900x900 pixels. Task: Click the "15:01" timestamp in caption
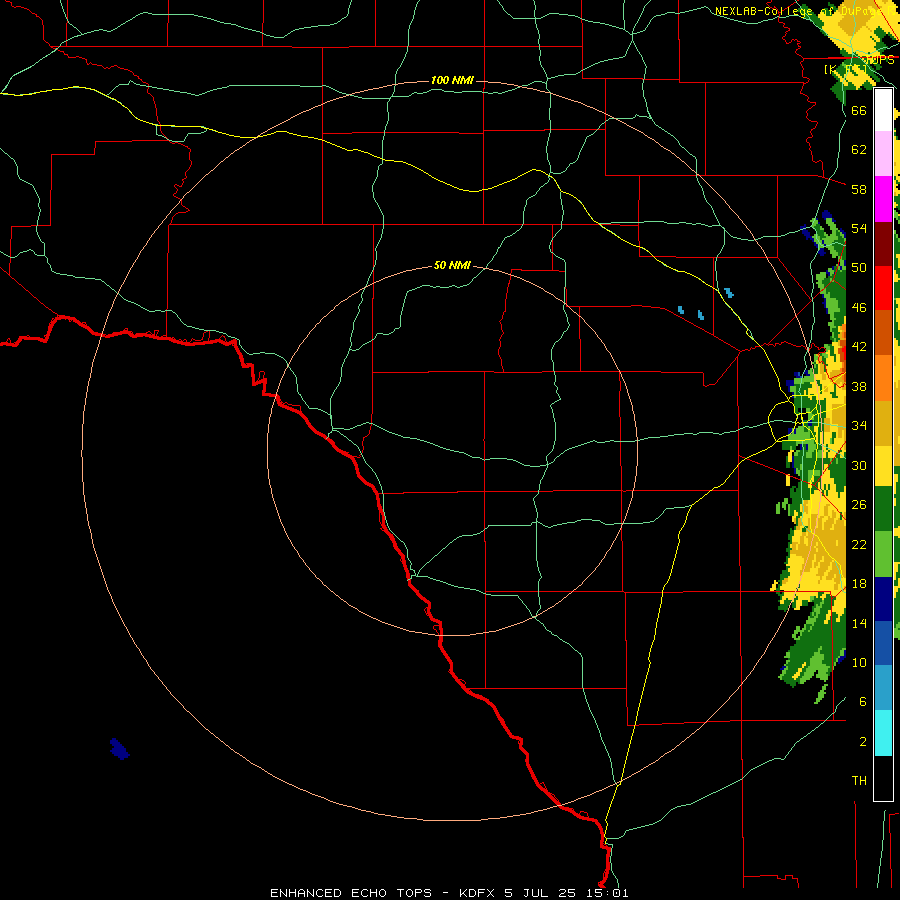[608, 893]
